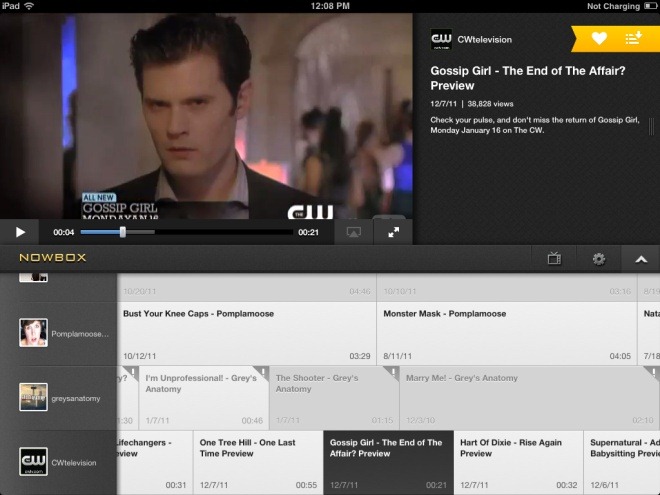The height and width of the screenshot is (495, 660).
Task: Switch video to fullscreen mode
Action: [x=393, y=232]
